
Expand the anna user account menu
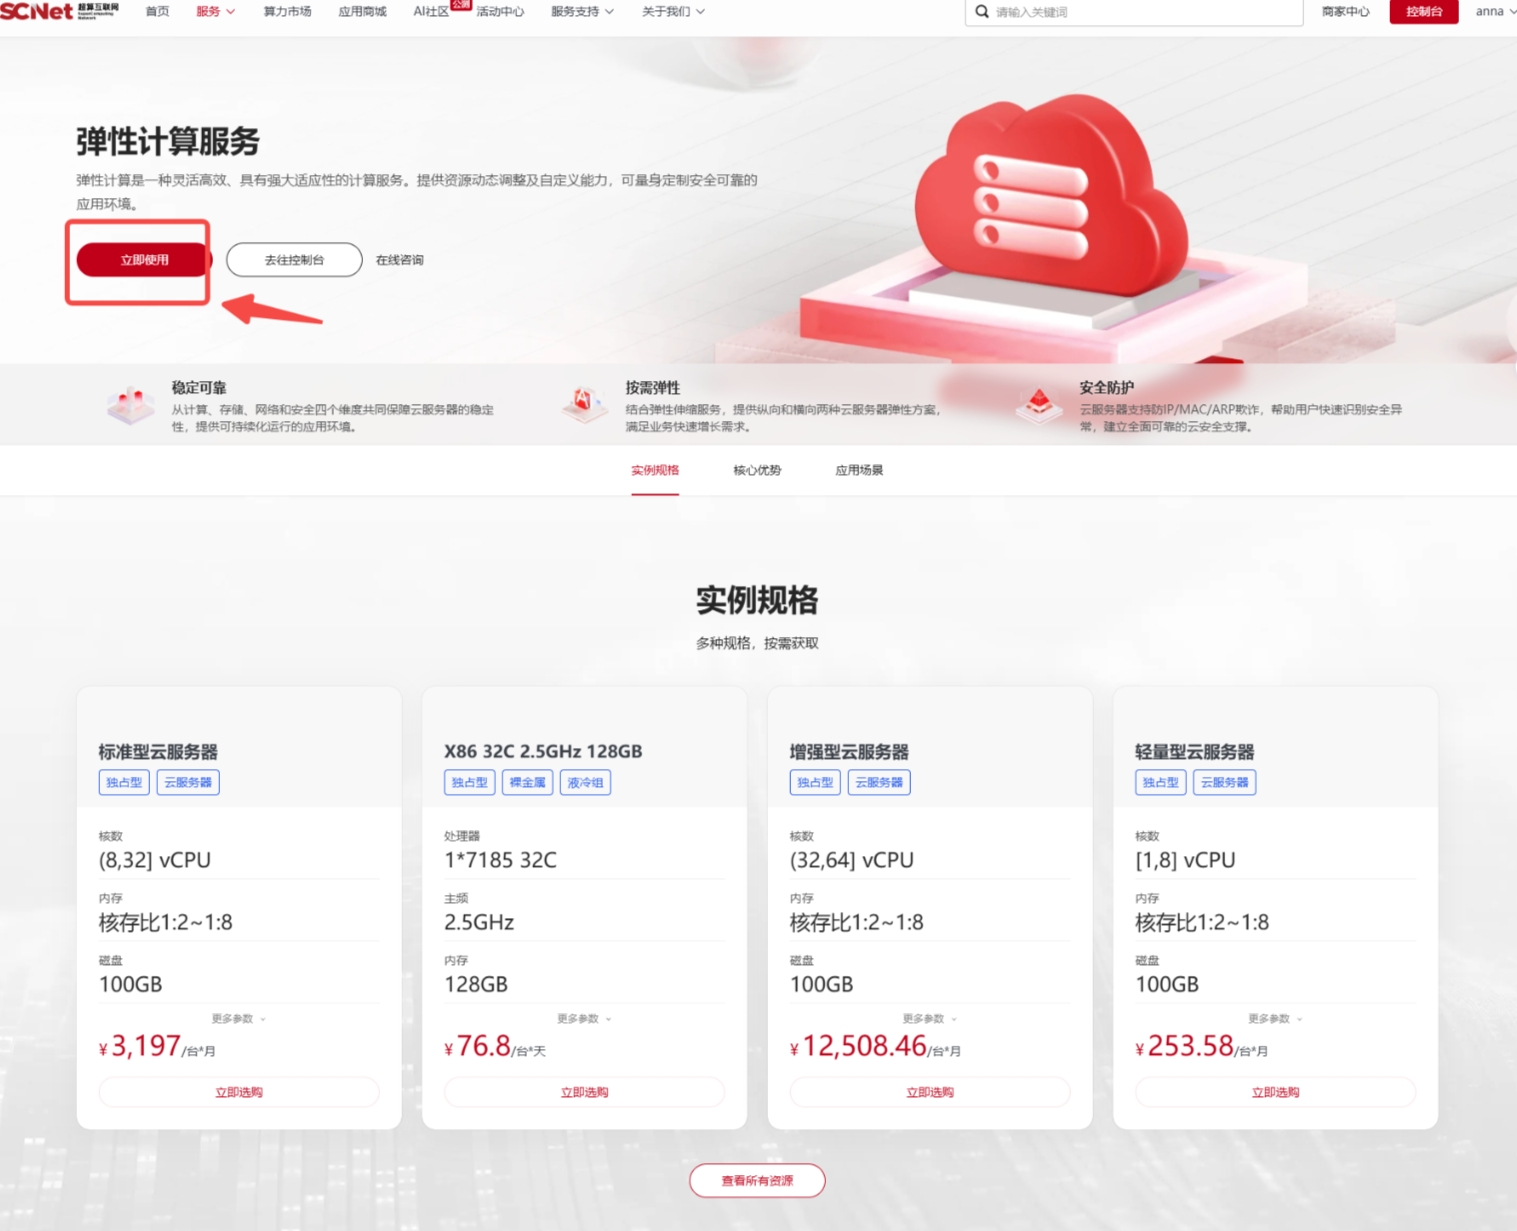click(x=1494, y=12)
